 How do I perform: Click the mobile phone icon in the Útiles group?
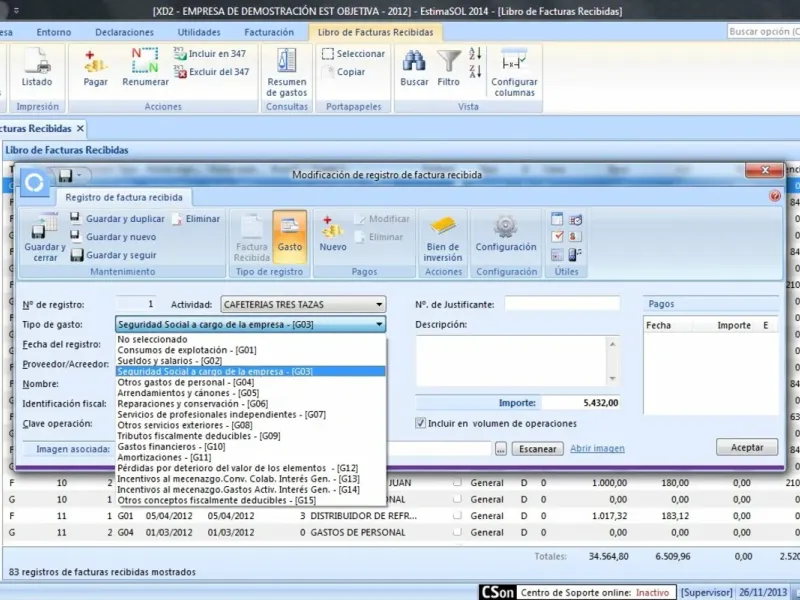click(x=576, y=254)
